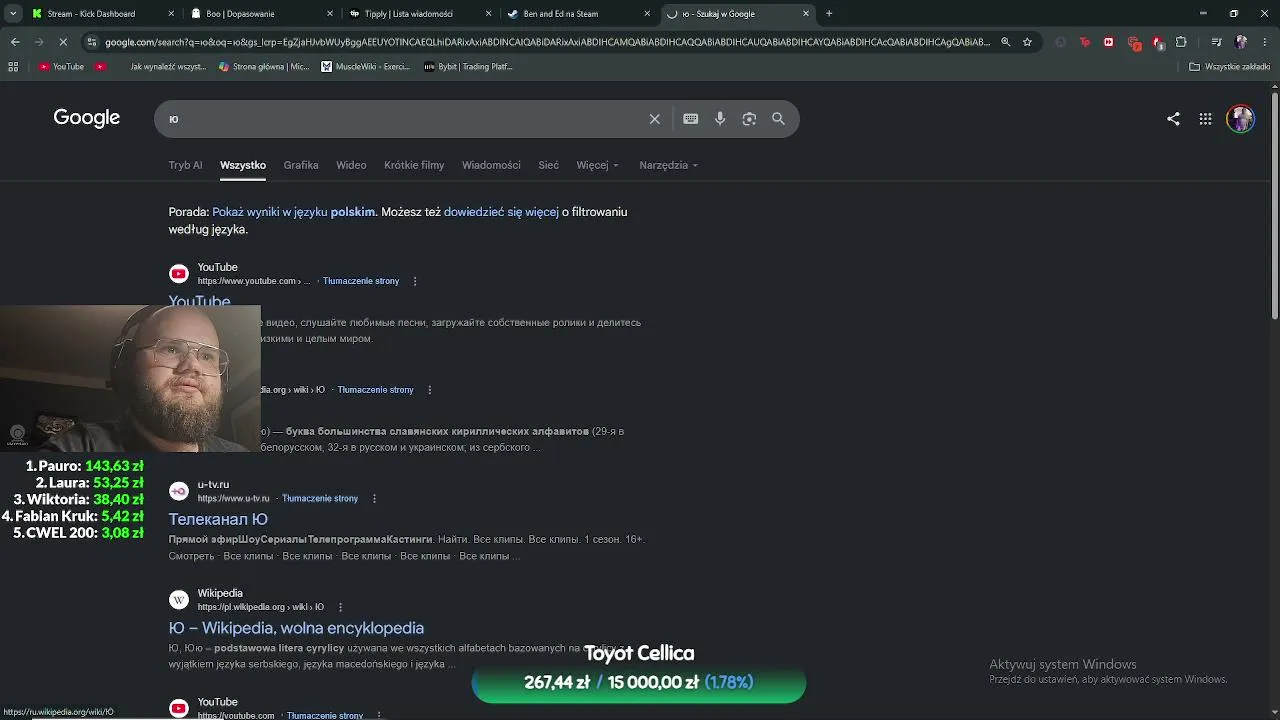
Task: Open the red Tp extension icon
Action: (1085, 42)
